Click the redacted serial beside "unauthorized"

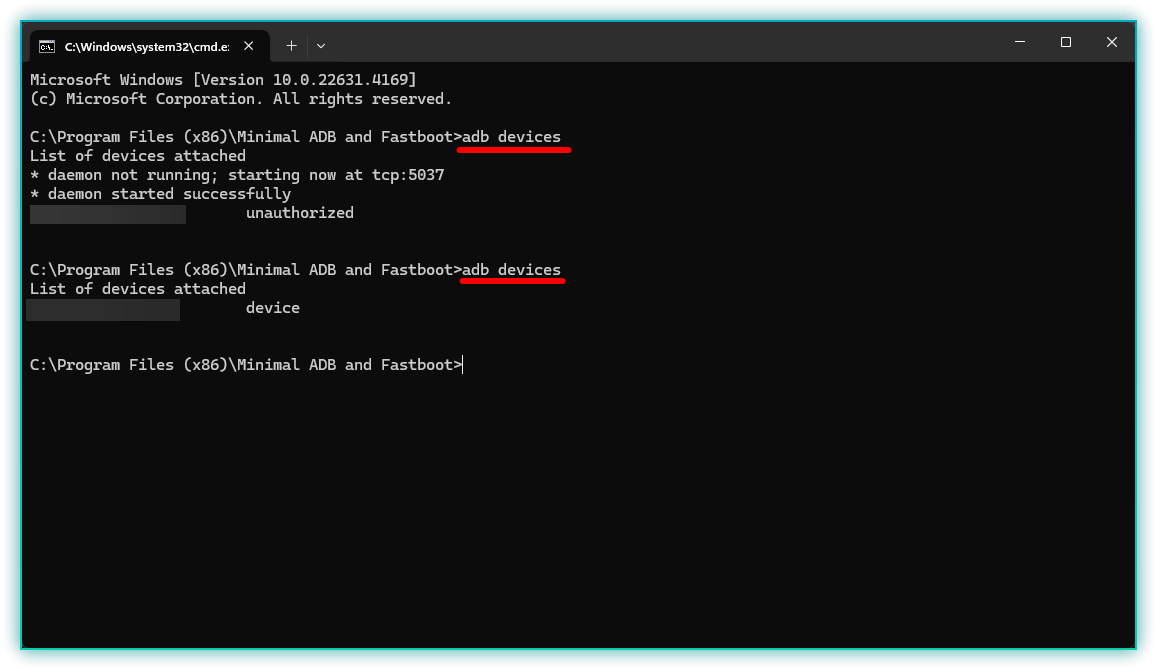[108, 214]
